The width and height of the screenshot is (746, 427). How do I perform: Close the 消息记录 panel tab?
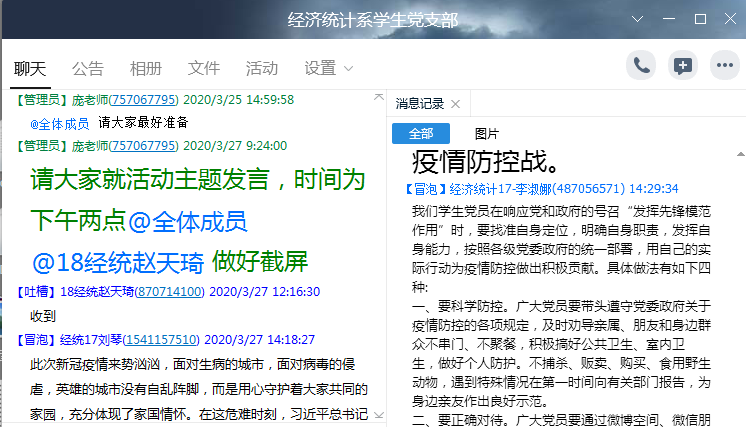pyautogui.click(x=455, y=104)
